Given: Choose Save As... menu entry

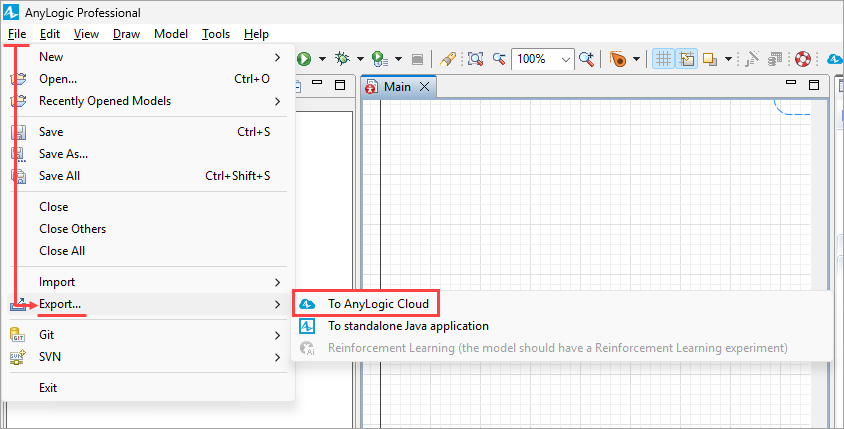Looking at the screenshot, I should click(x=147, y=153).
